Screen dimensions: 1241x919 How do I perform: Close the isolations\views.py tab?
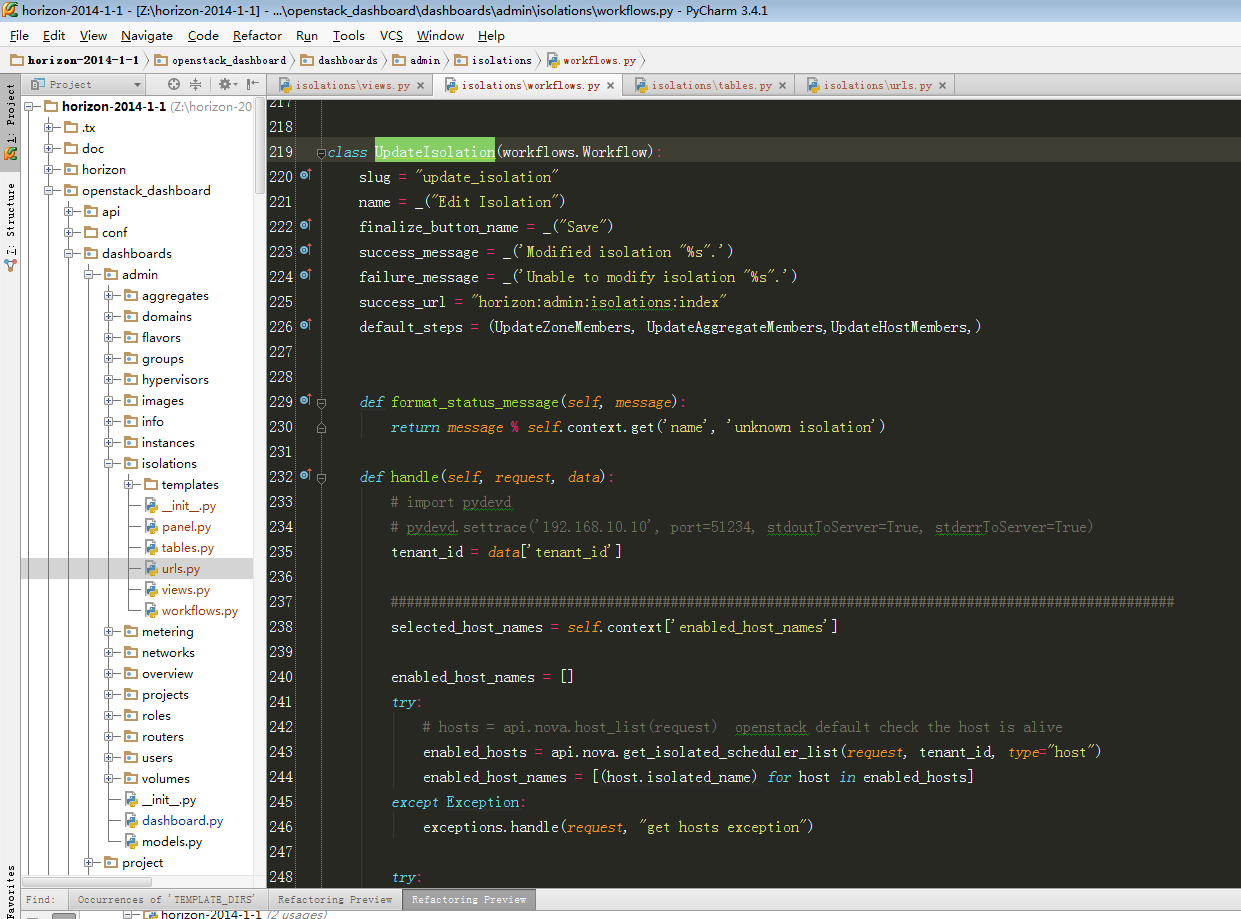[x=421, y=86]
